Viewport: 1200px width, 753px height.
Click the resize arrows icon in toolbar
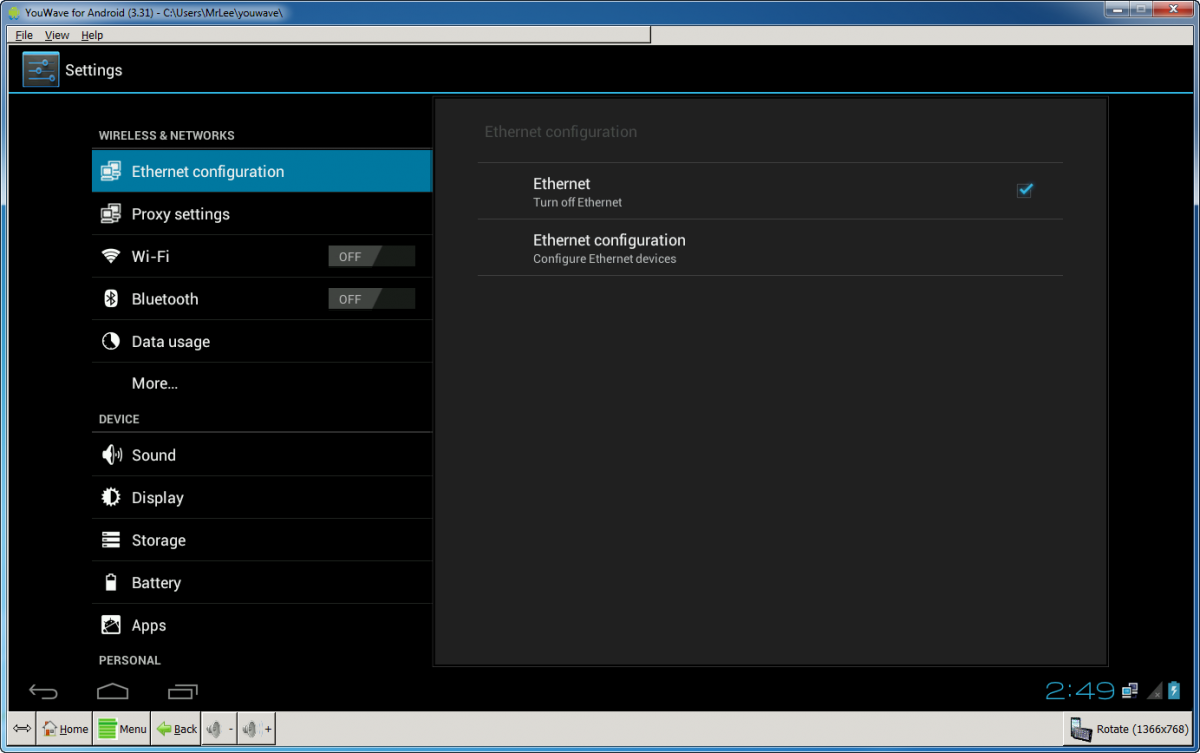(22, 729)
